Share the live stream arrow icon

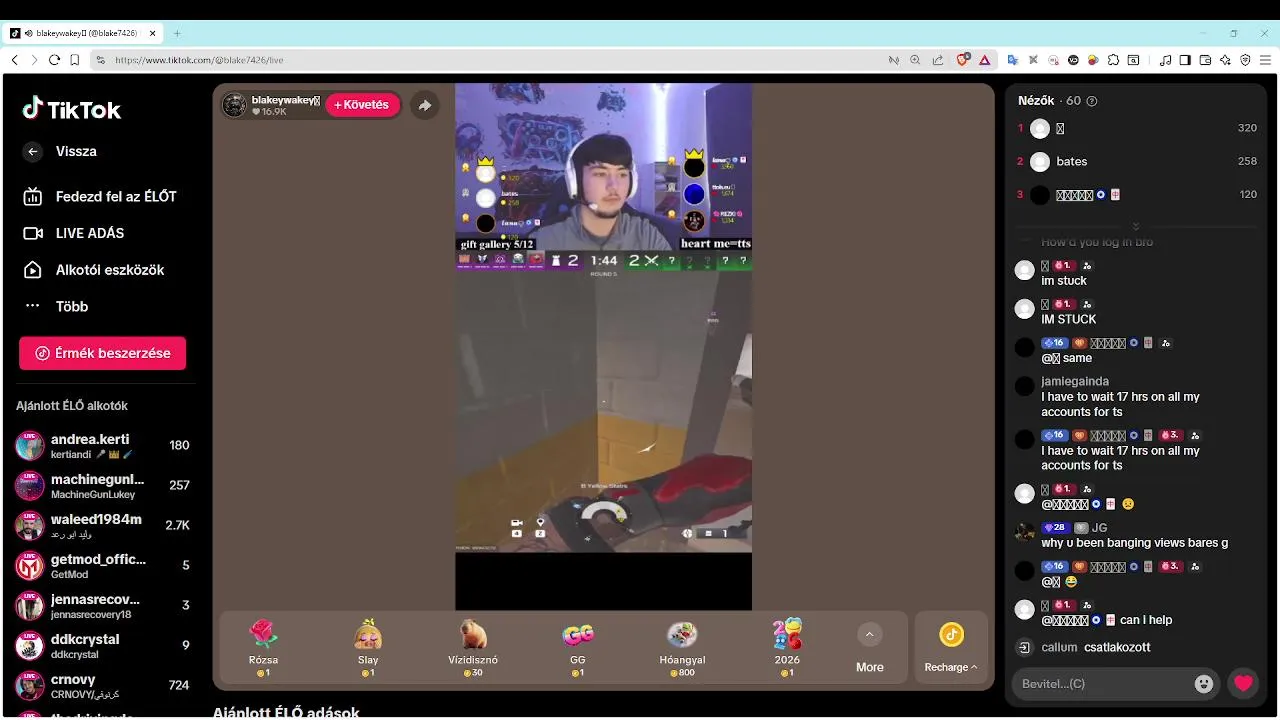tap(425, 105)
